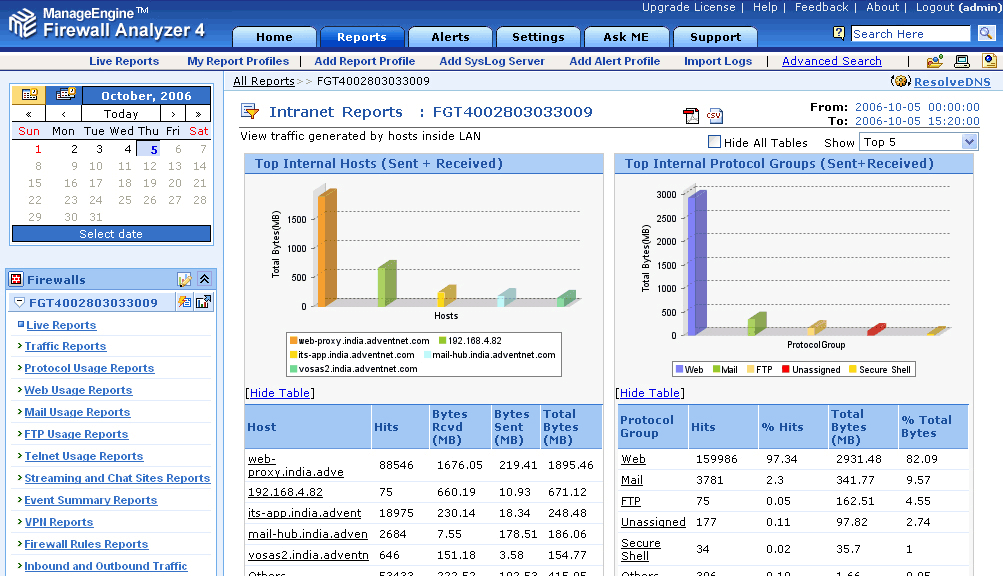Viewport: 1003px width, 576px height.
Task: Collapse the FGT4002803033009 device tree
Action: 19,303
